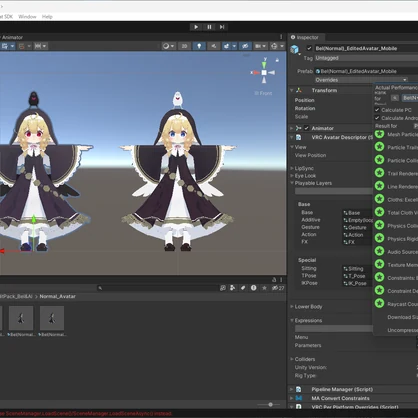
Task: Open the Normal_Avatar breadcrumb folder
Action: [x=57, y=296]
